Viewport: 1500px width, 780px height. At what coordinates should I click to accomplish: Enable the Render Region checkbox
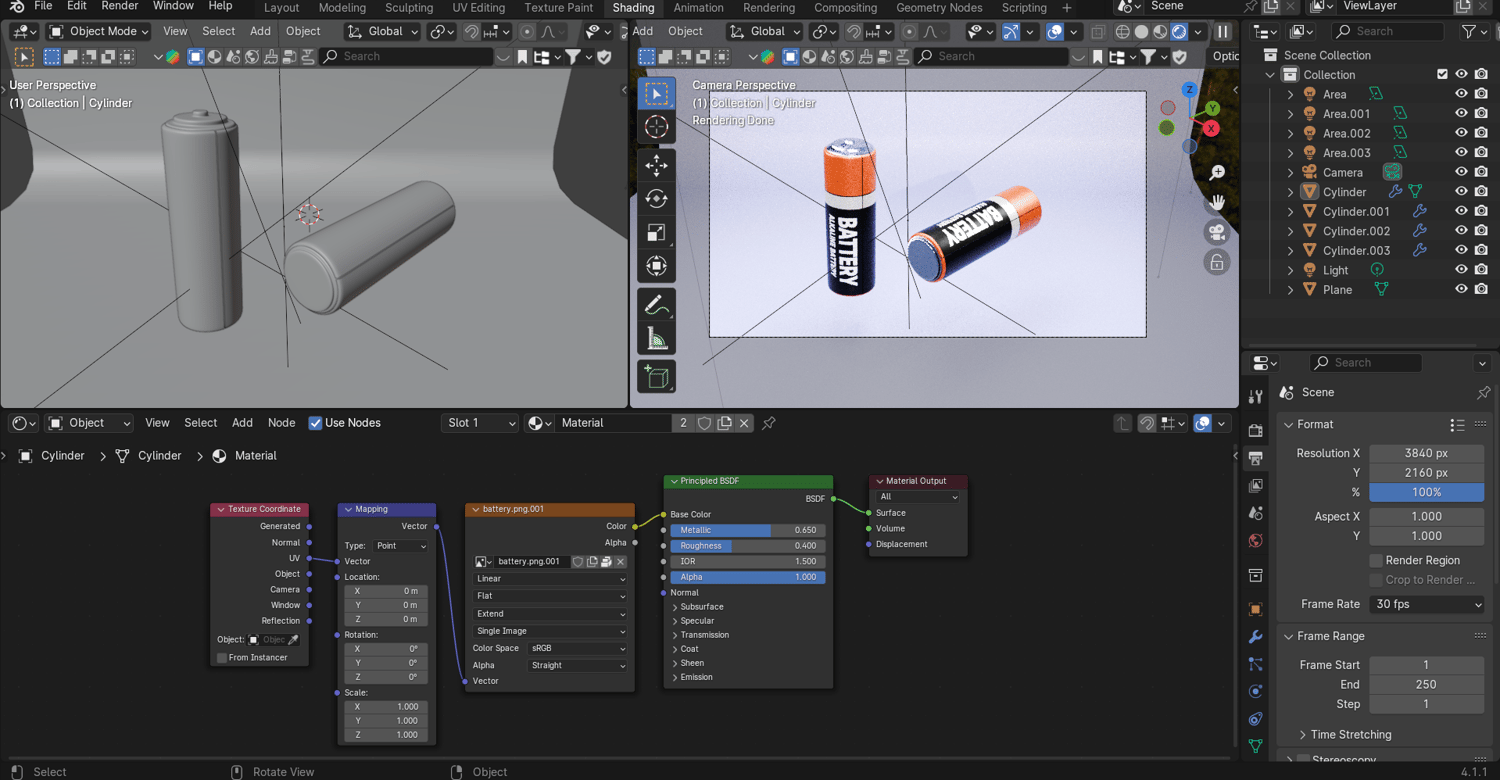click(1376, 561)
